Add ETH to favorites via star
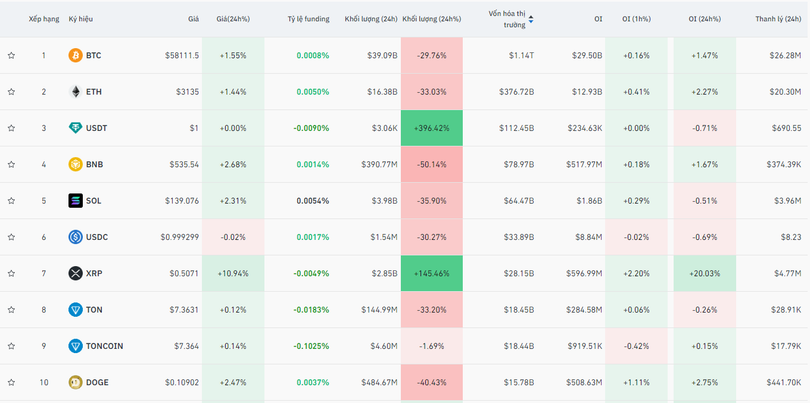This screenshot has width=810, height=403. (11, 92)
